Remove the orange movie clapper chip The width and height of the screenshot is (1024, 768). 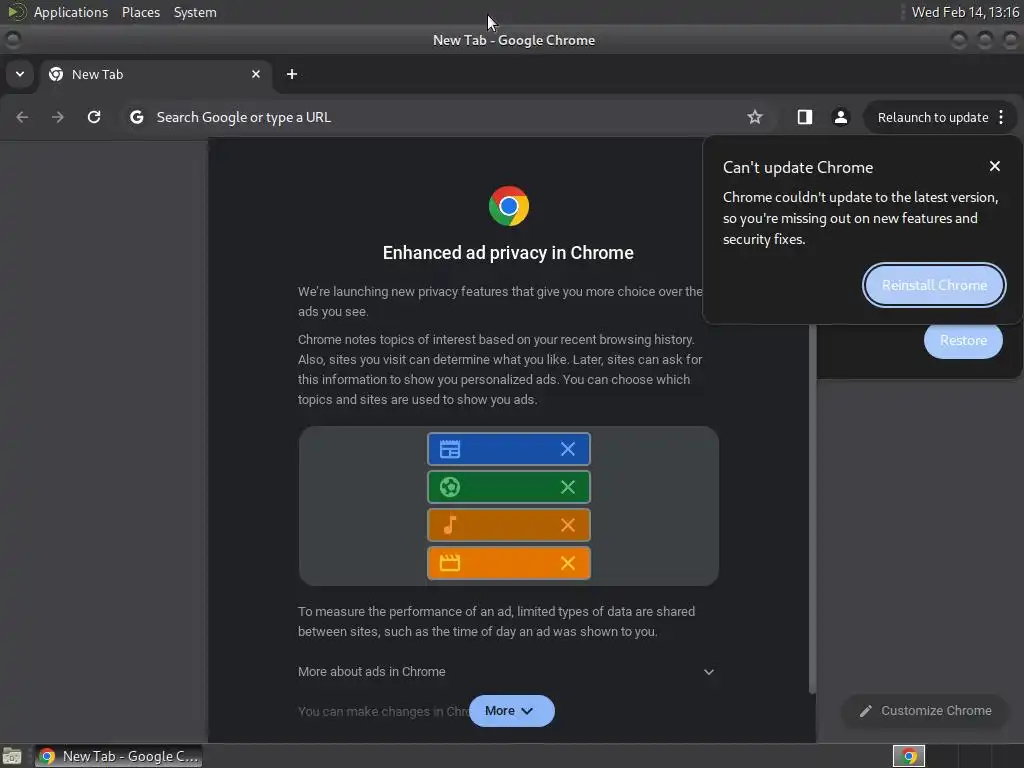coord(568,563)
